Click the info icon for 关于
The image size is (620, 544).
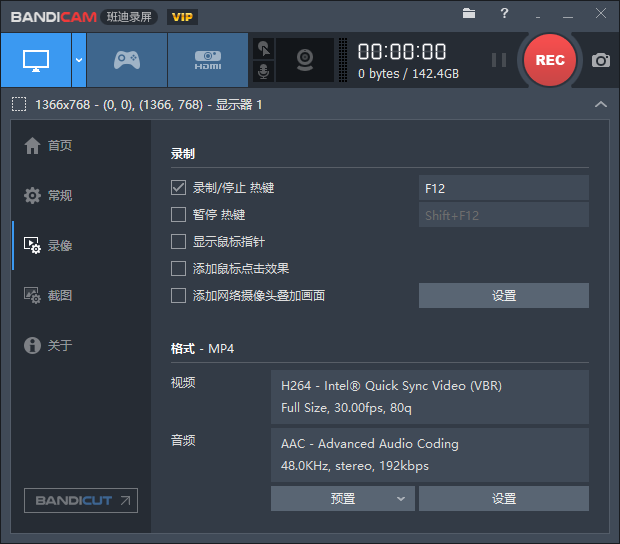click(32, 345)
